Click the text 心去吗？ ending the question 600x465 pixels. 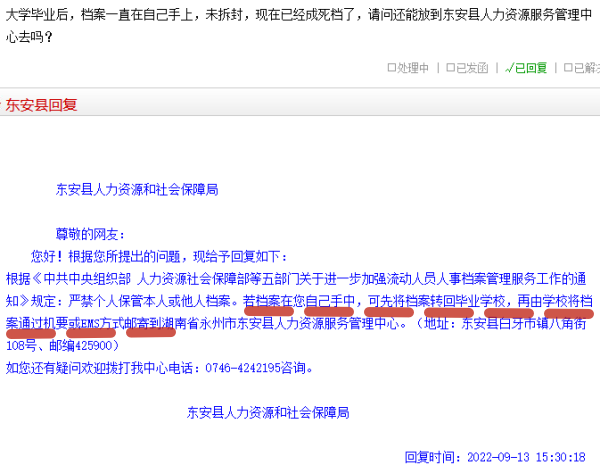click(29, 38)
